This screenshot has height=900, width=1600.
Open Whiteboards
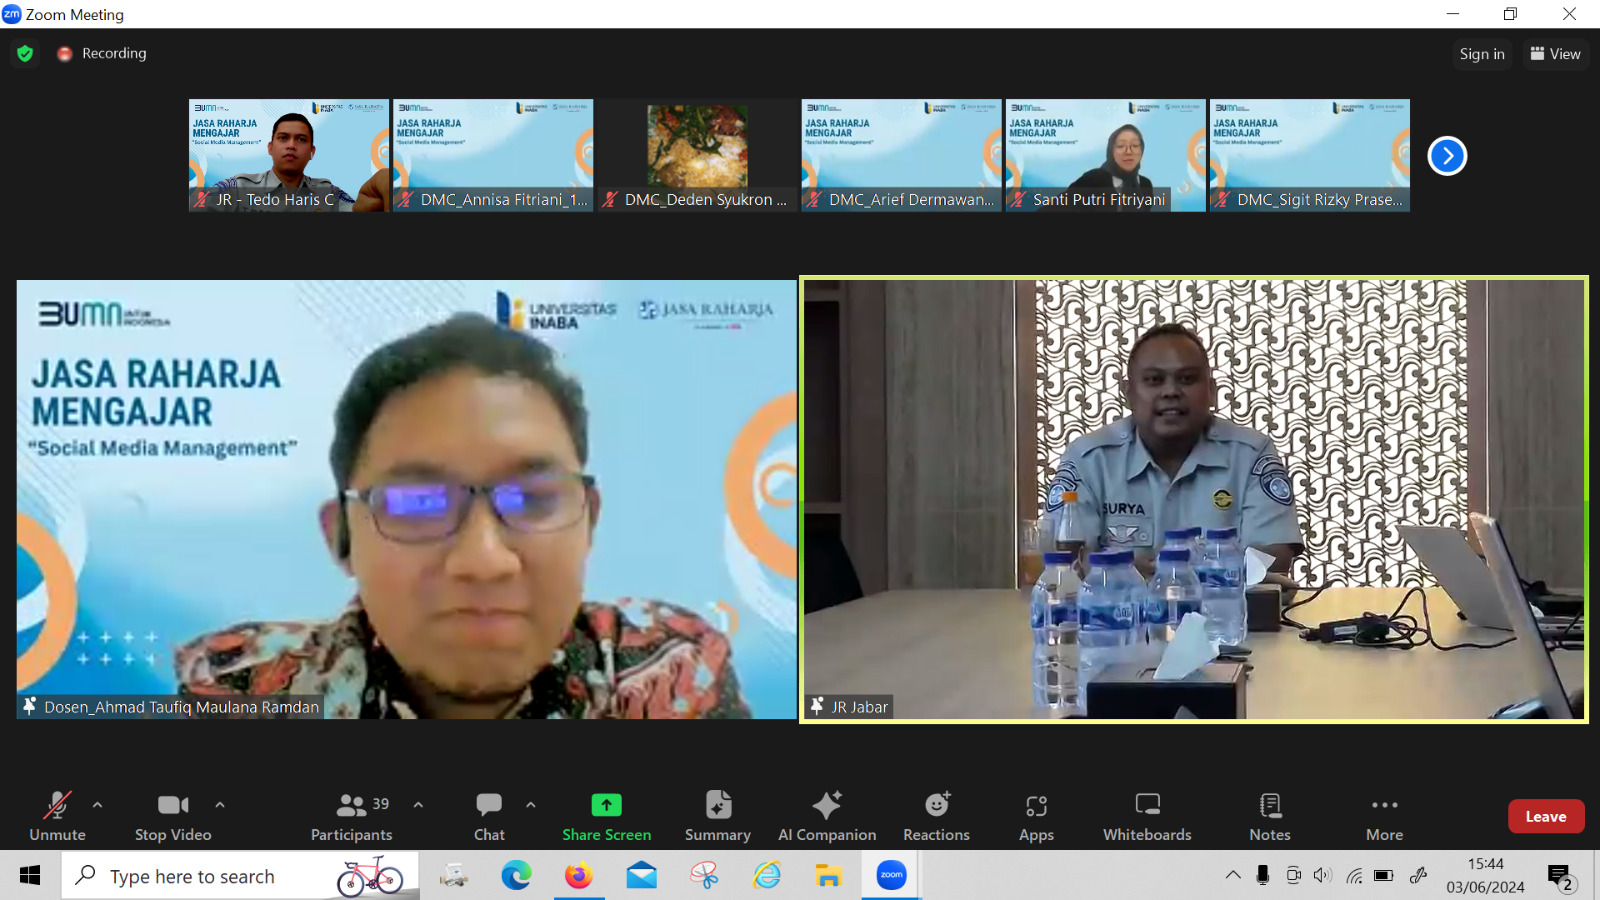click(1147, 816)
